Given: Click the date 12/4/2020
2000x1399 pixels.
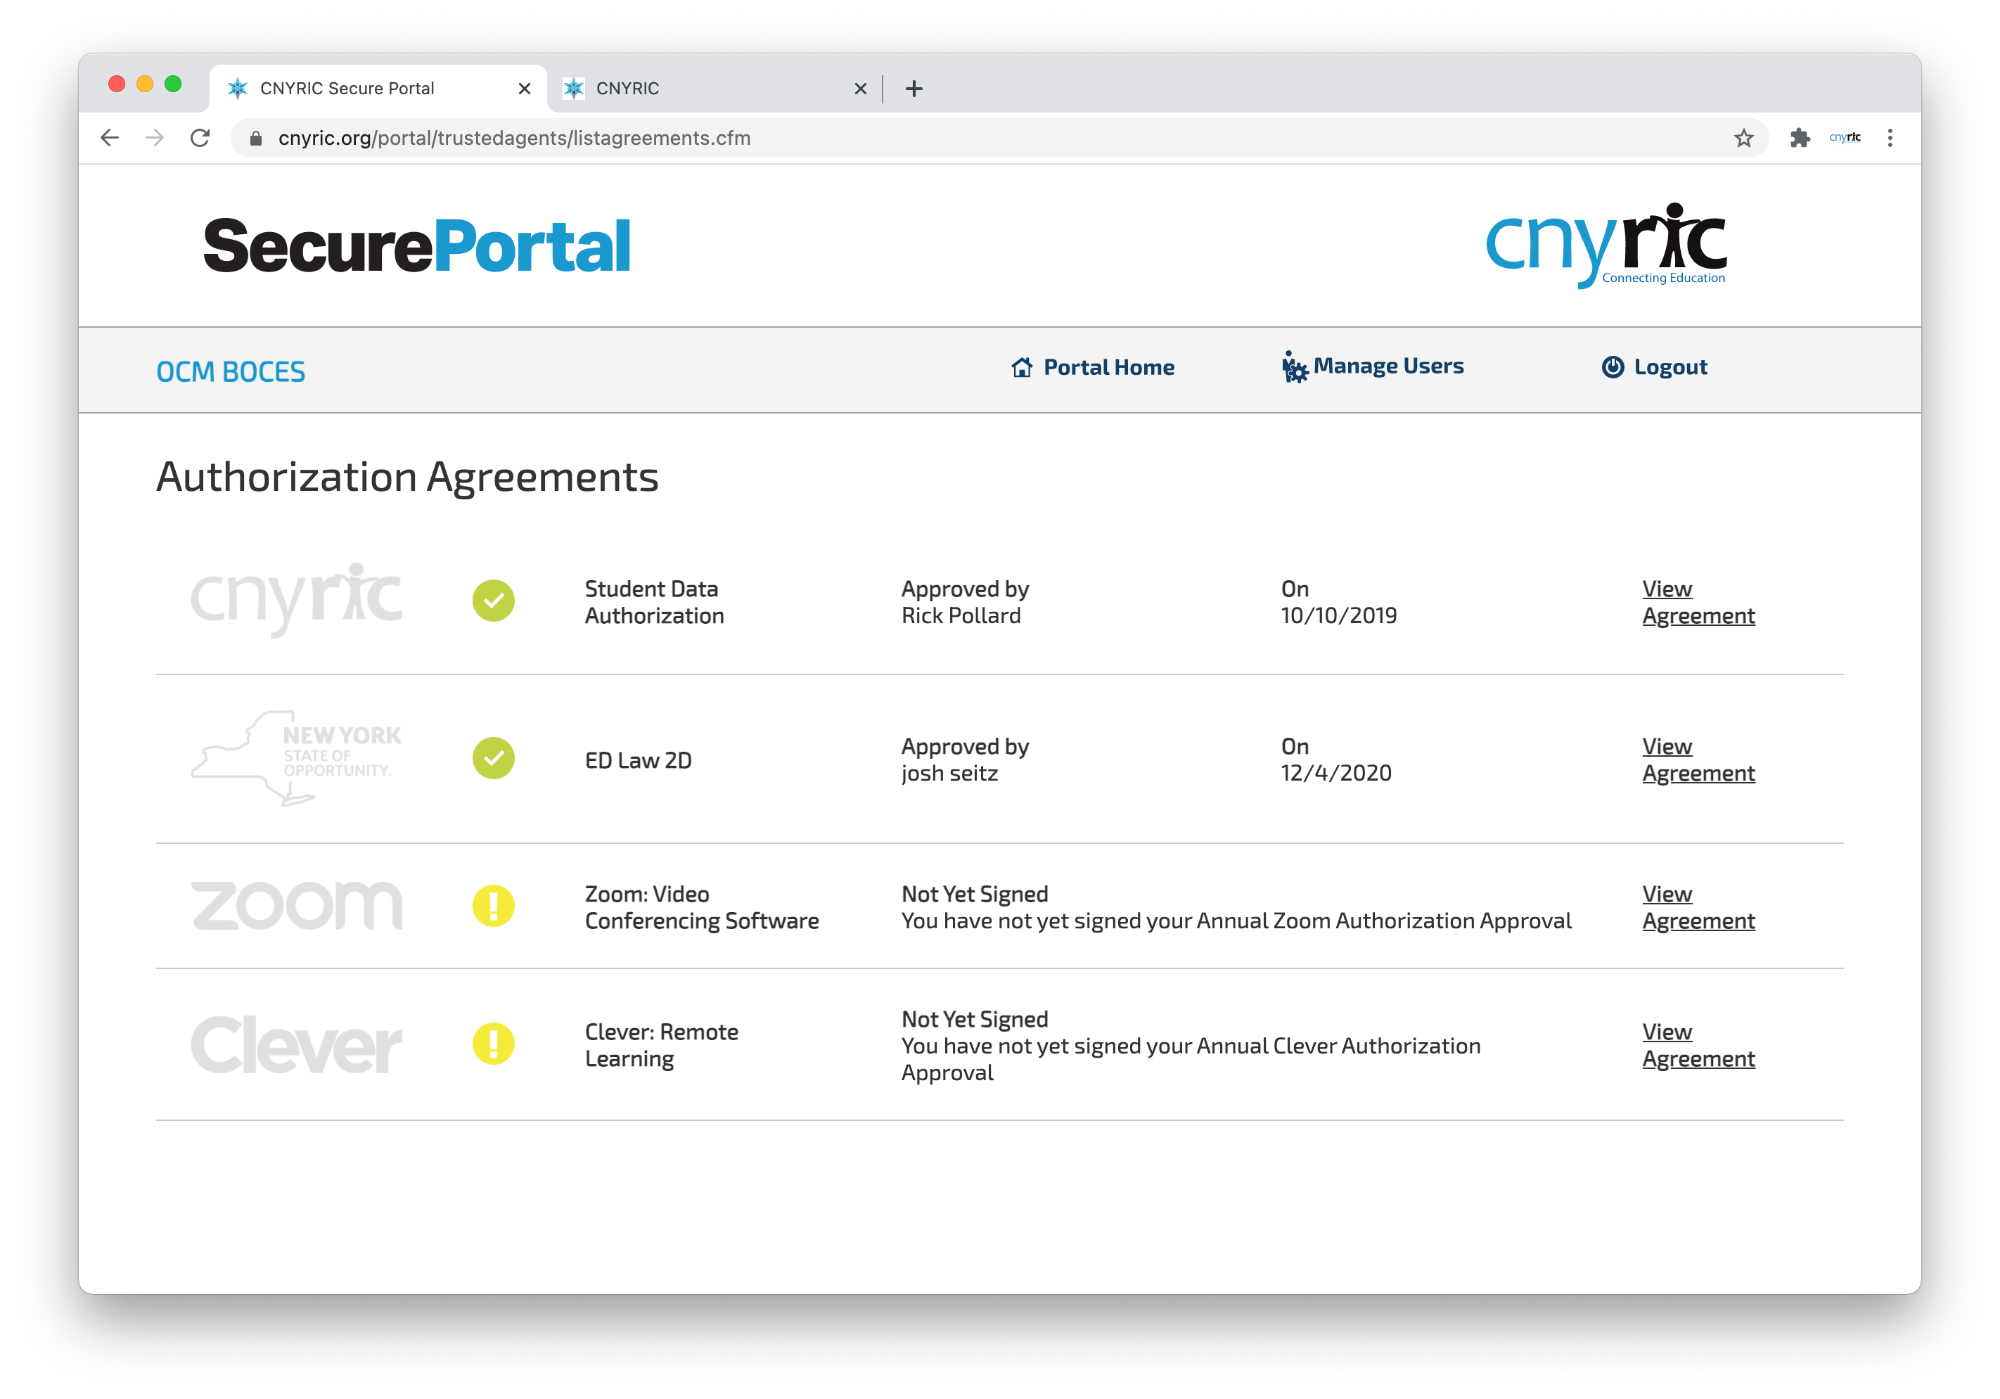Looking at the screenshot, I should pos(1336,773).
